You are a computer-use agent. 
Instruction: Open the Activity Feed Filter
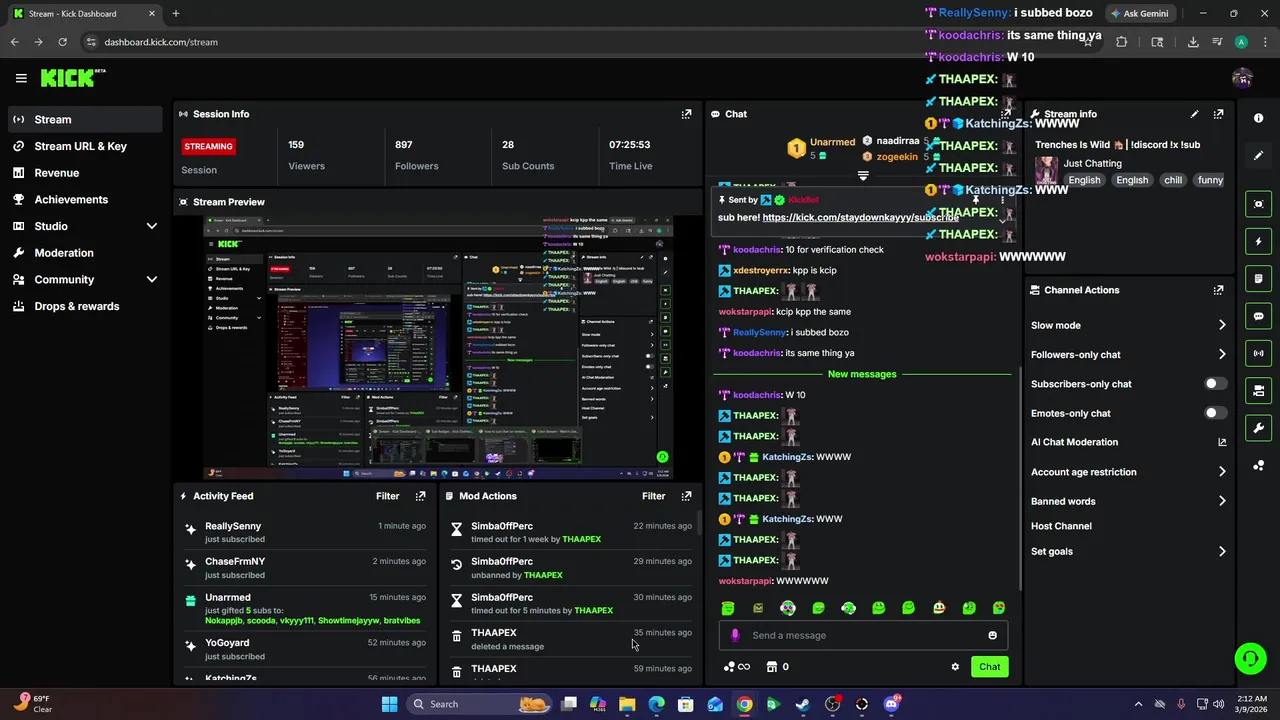(388, 496)
